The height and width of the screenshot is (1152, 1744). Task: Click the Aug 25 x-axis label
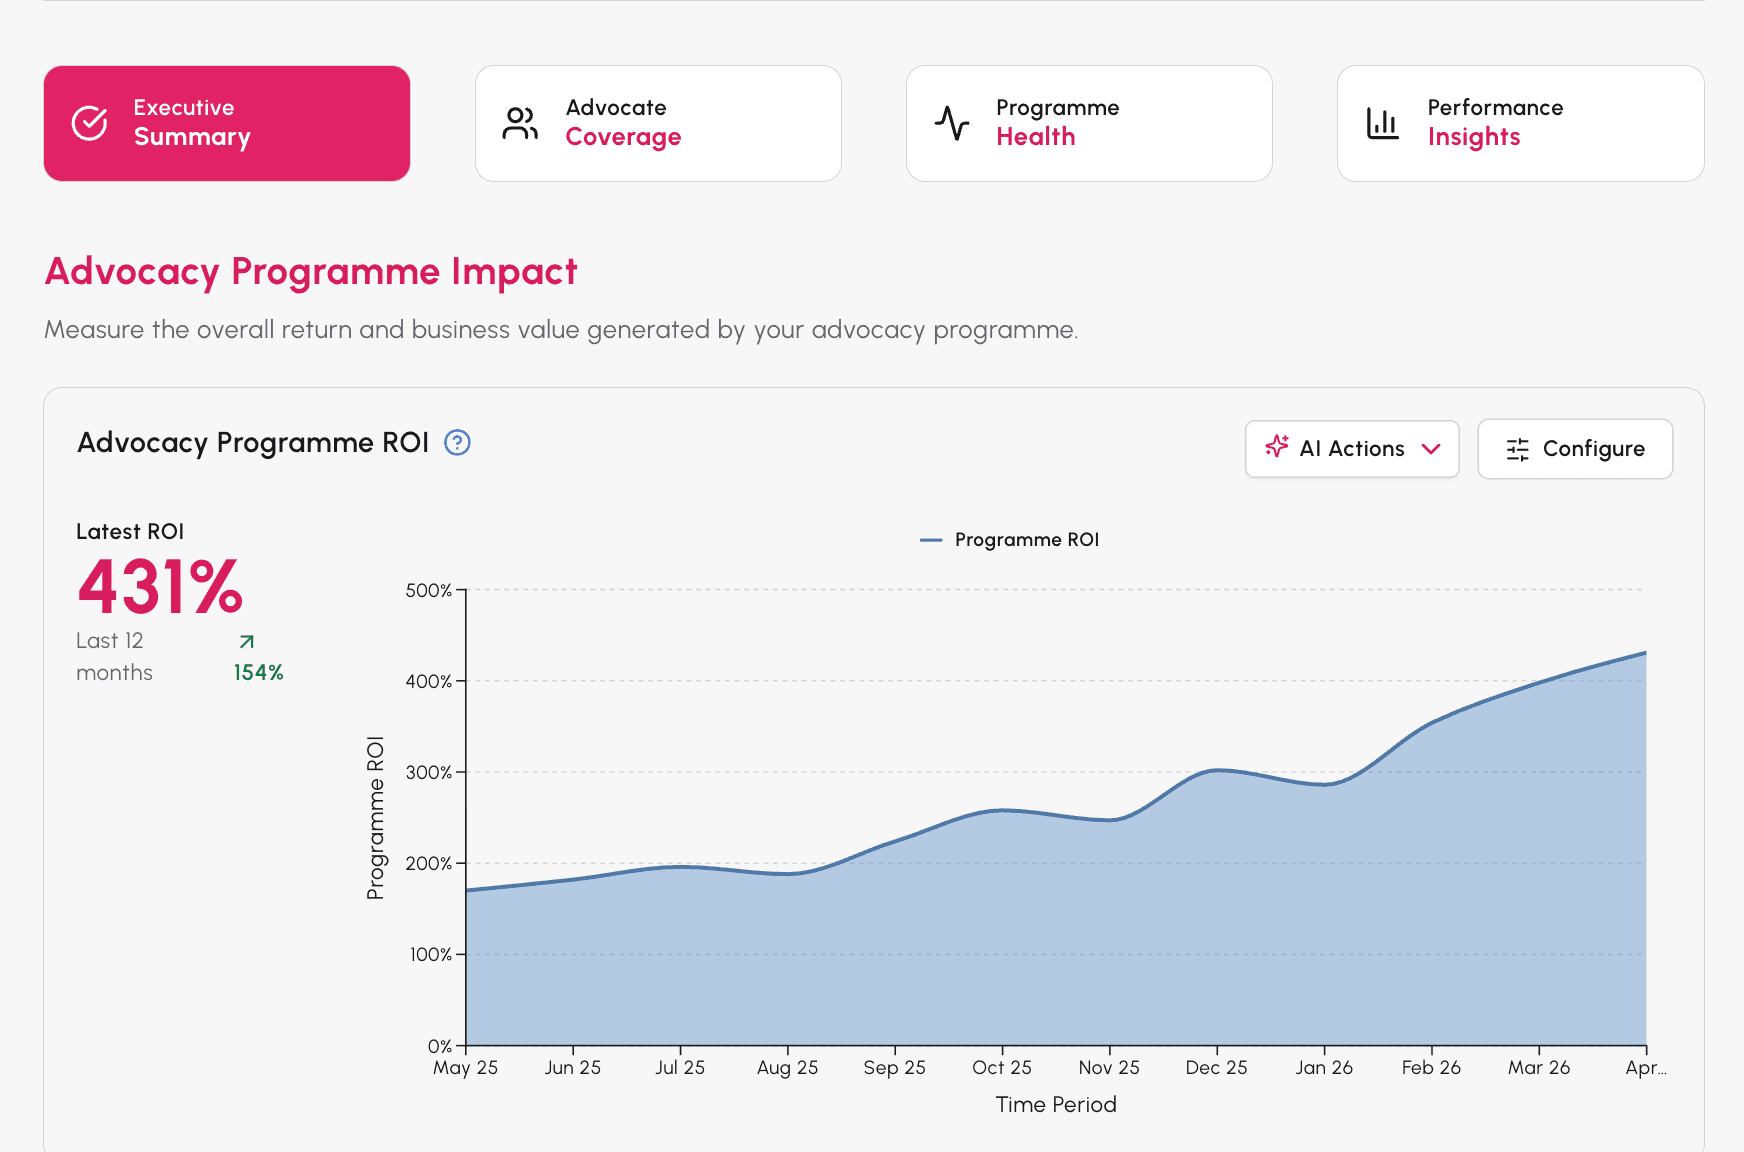[787, 1068]
